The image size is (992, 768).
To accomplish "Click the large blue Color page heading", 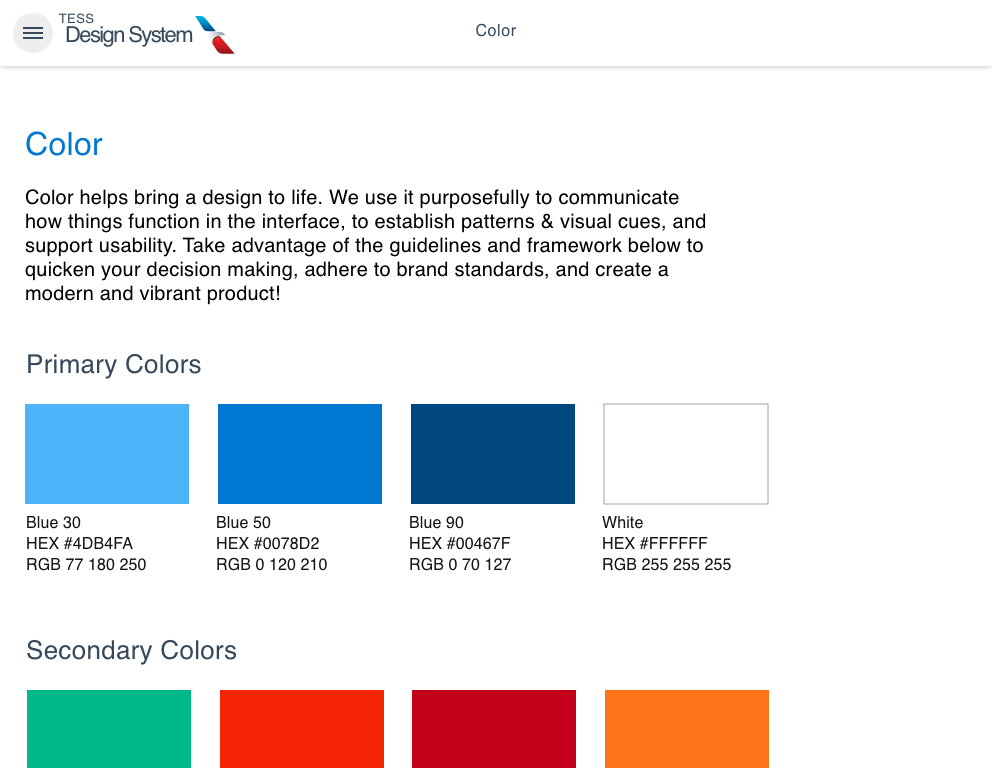I will 64,144.
